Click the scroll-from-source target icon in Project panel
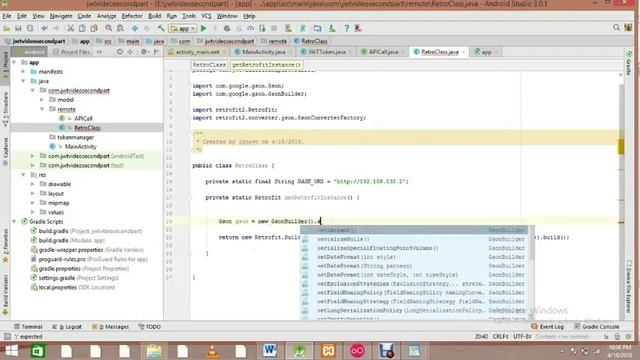 [x=120, y=52]
